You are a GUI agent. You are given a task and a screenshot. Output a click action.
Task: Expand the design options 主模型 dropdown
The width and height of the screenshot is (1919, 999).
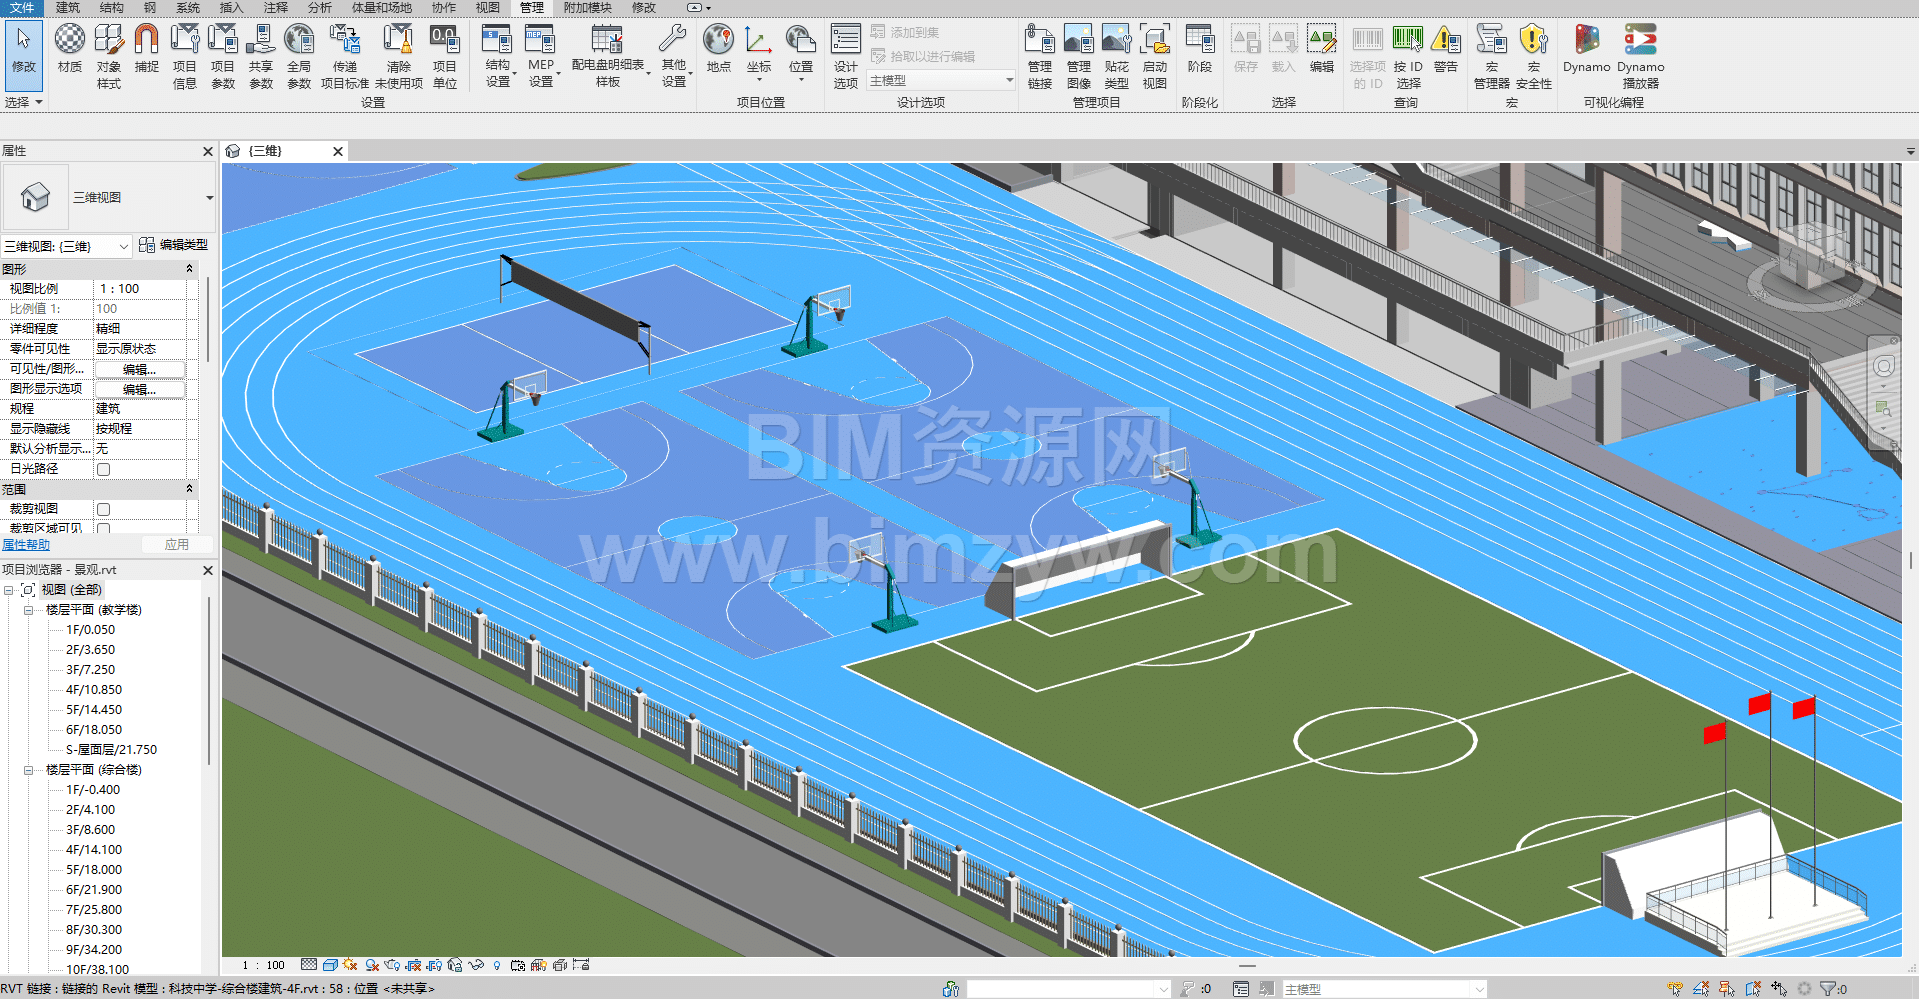1009,81
